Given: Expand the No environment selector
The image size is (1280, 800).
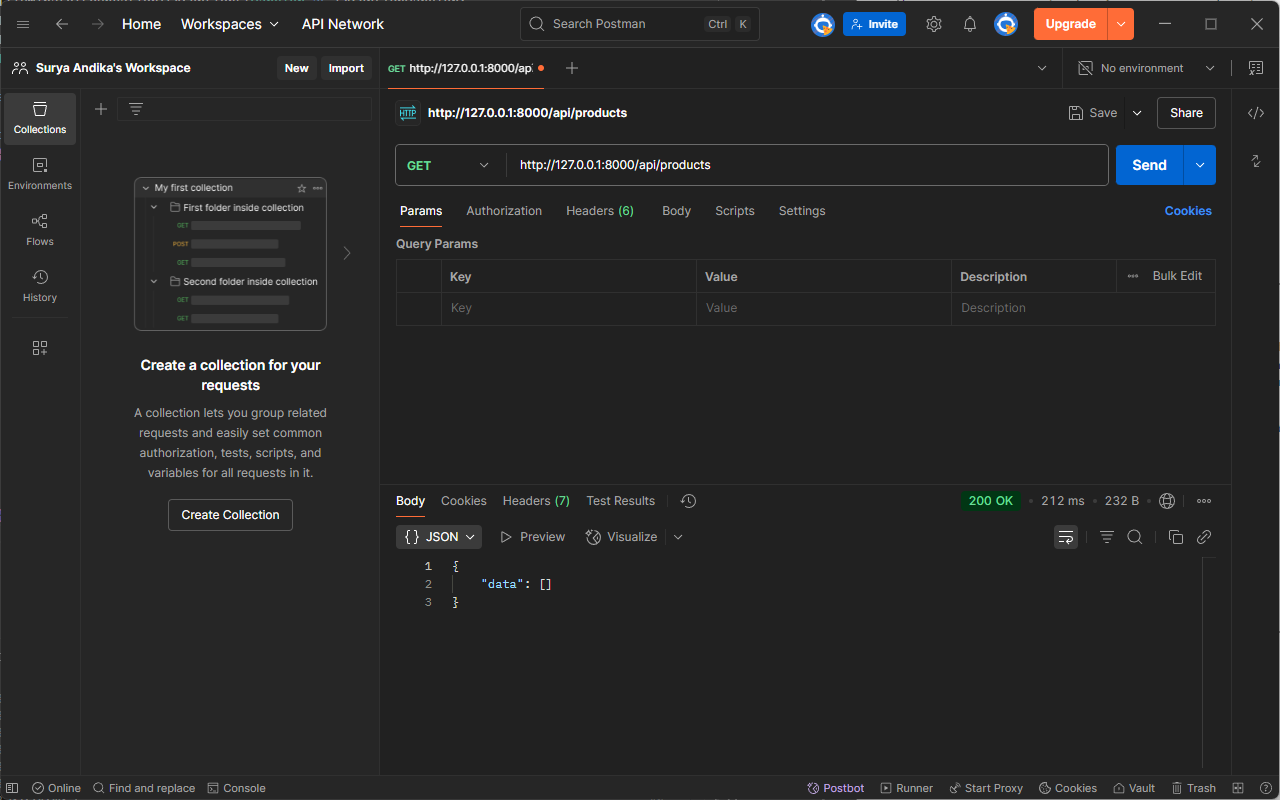Looking at the screenshot, I should (1146, 68).
